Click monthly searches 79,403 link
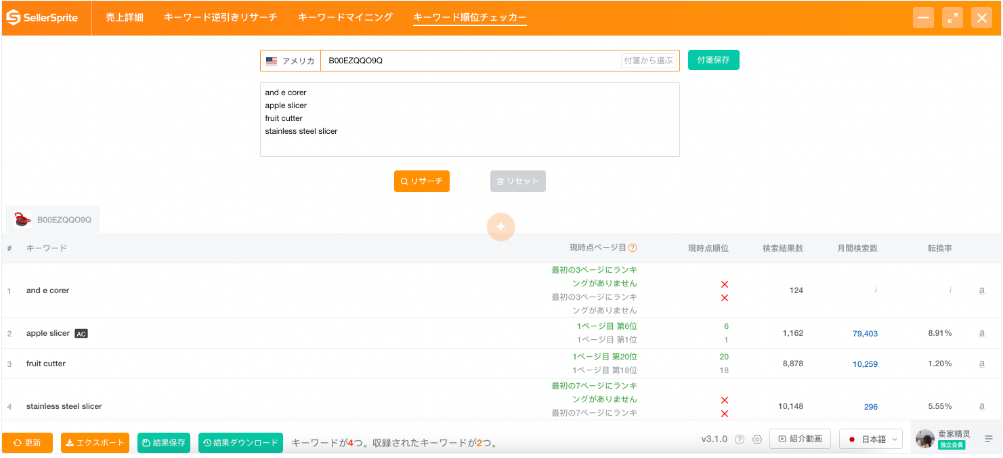 [864, 333]
